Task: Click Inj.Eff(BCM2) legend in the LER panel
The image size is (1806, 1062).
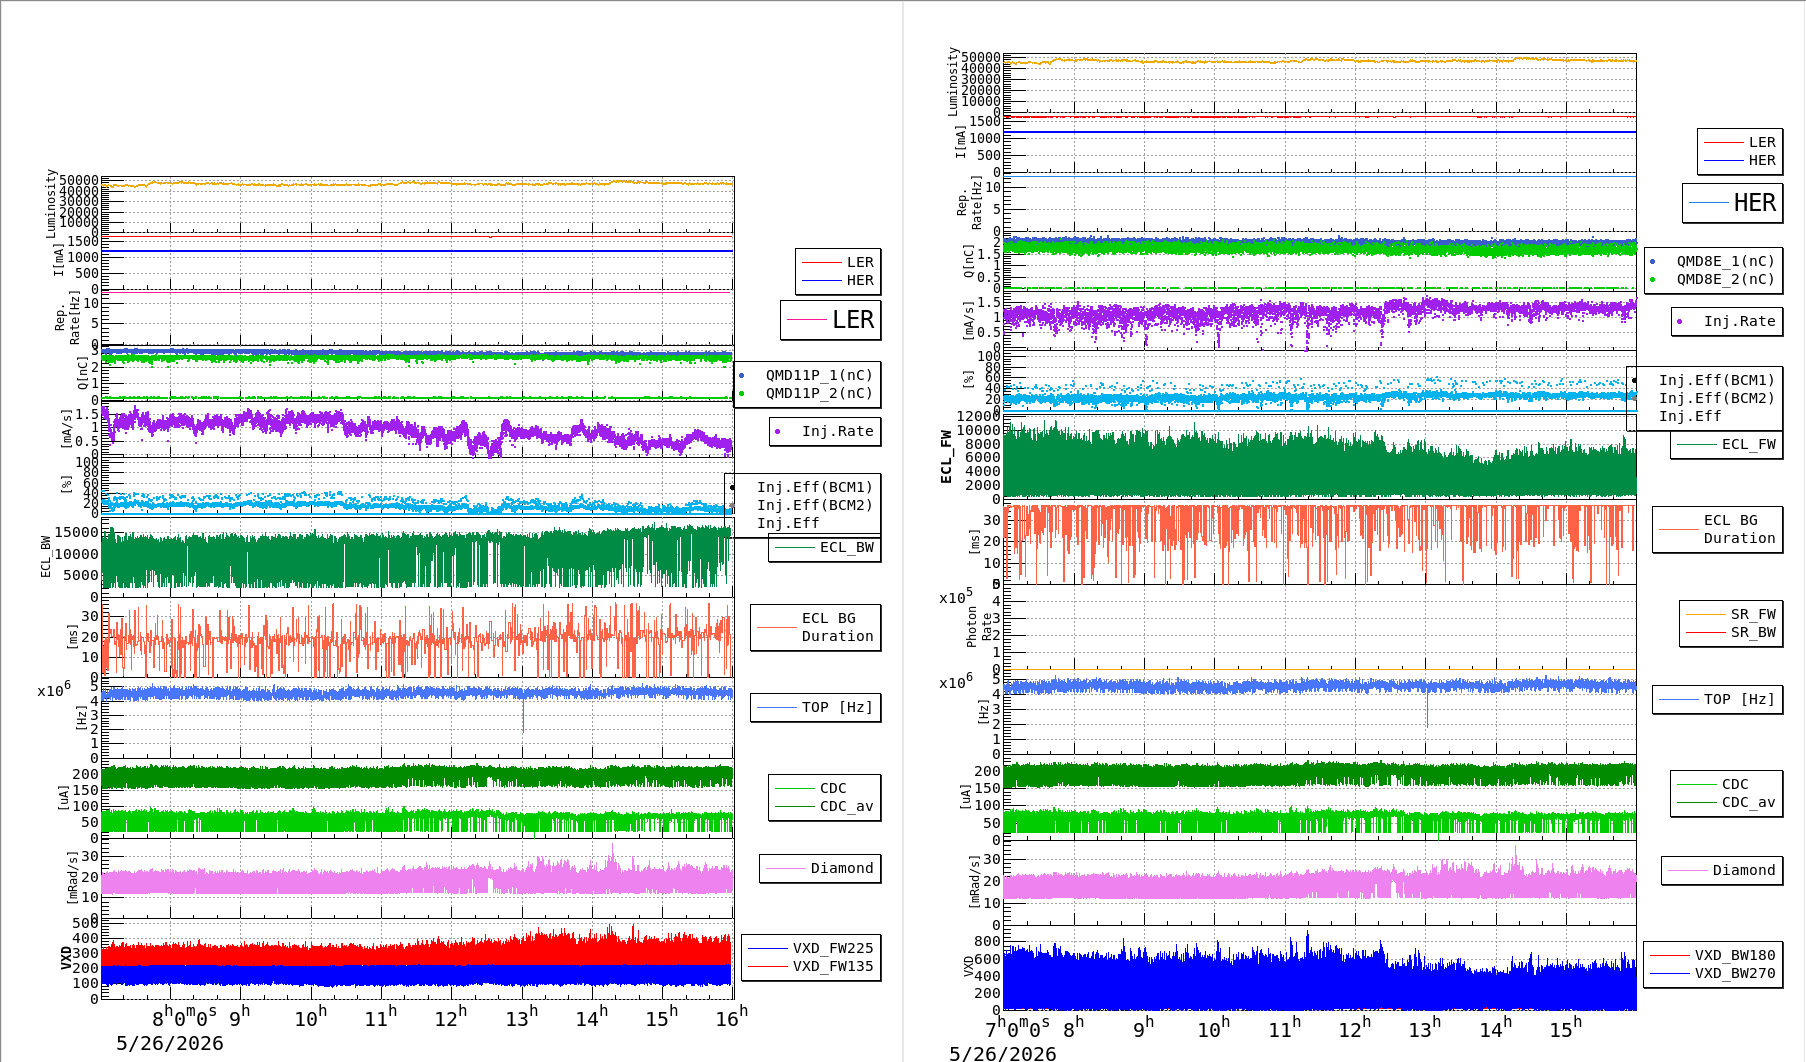Action: coord(814,505)
